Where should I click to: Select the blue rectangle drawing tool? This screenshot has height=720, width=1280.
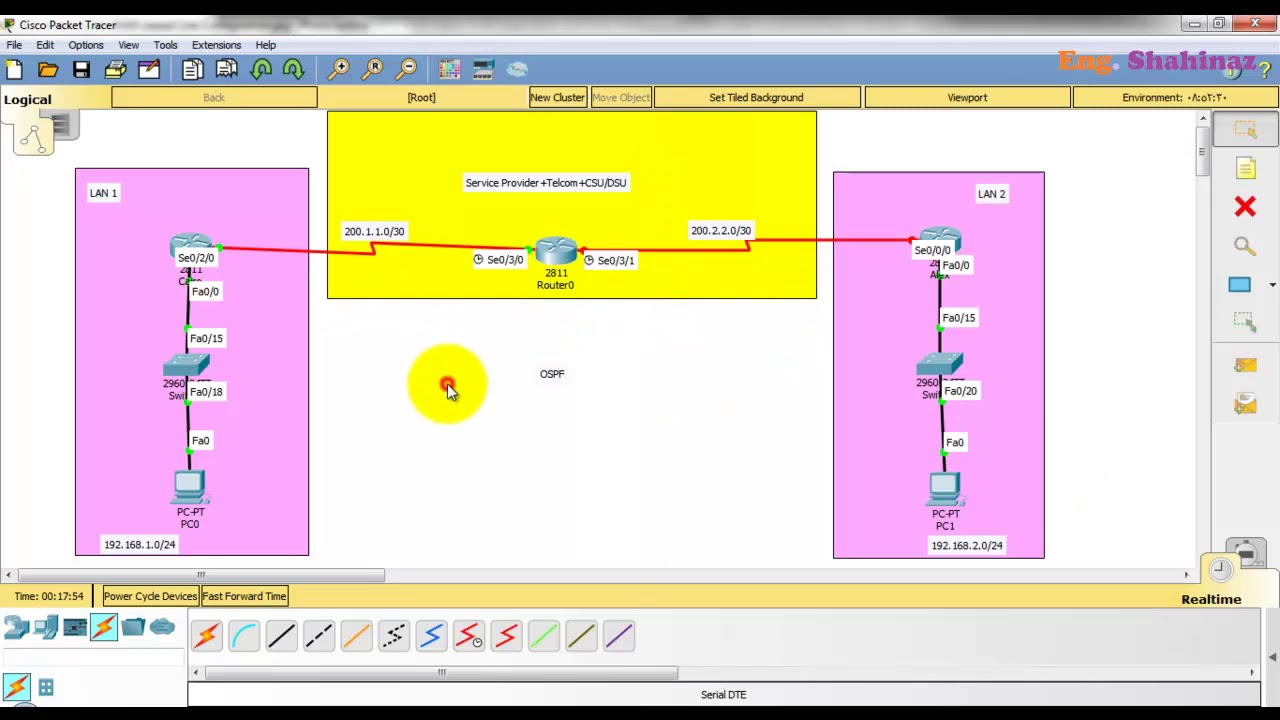1240,285
